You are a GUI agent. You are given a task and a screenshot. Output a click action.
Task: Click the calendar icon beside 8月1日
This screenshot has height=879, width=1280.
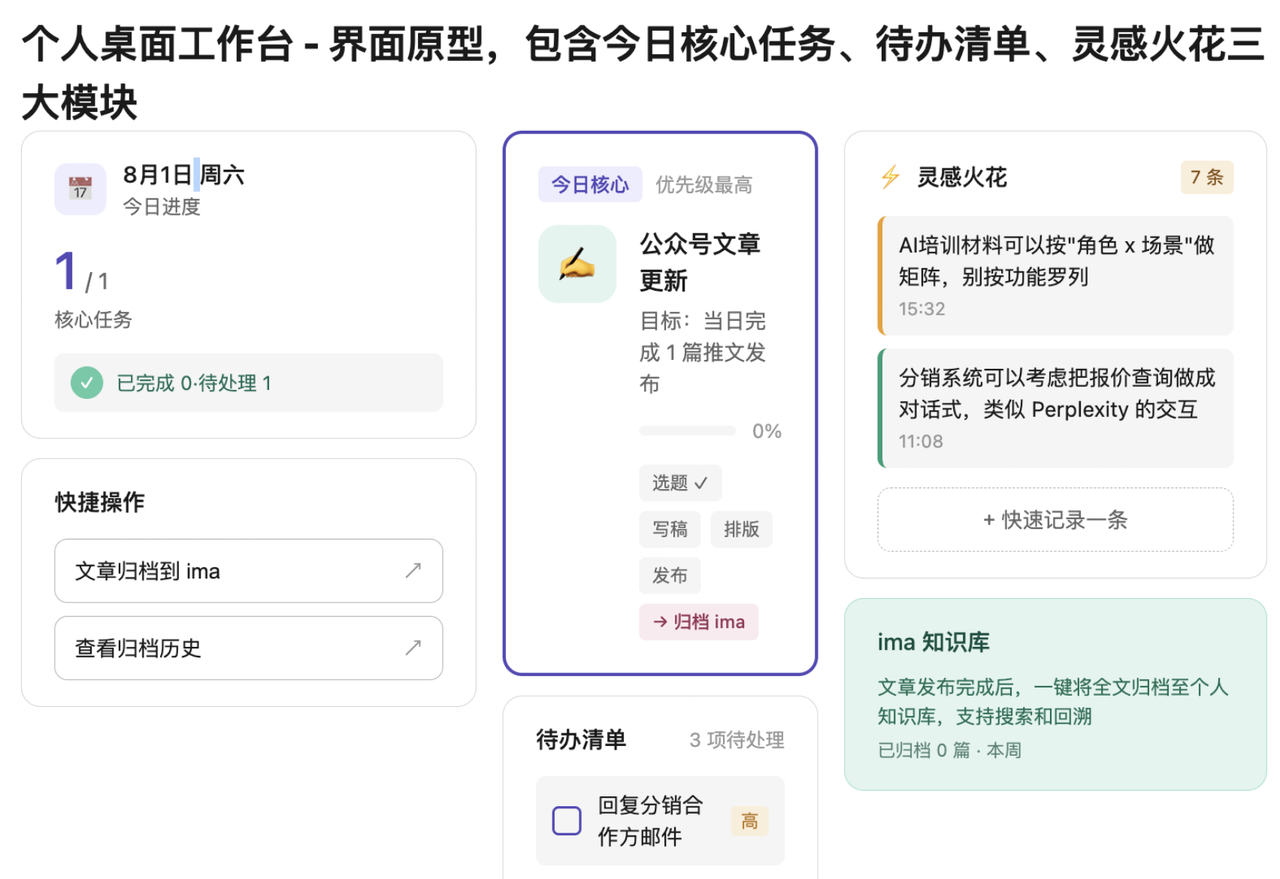click(x=80, y=189)
